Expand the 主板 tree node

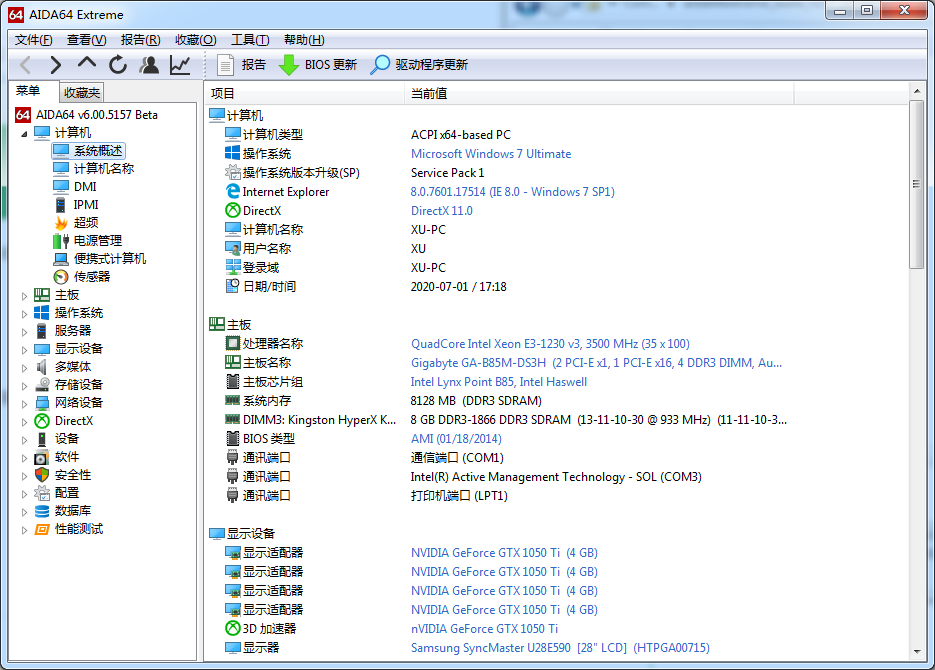click(x=25, y=295)
